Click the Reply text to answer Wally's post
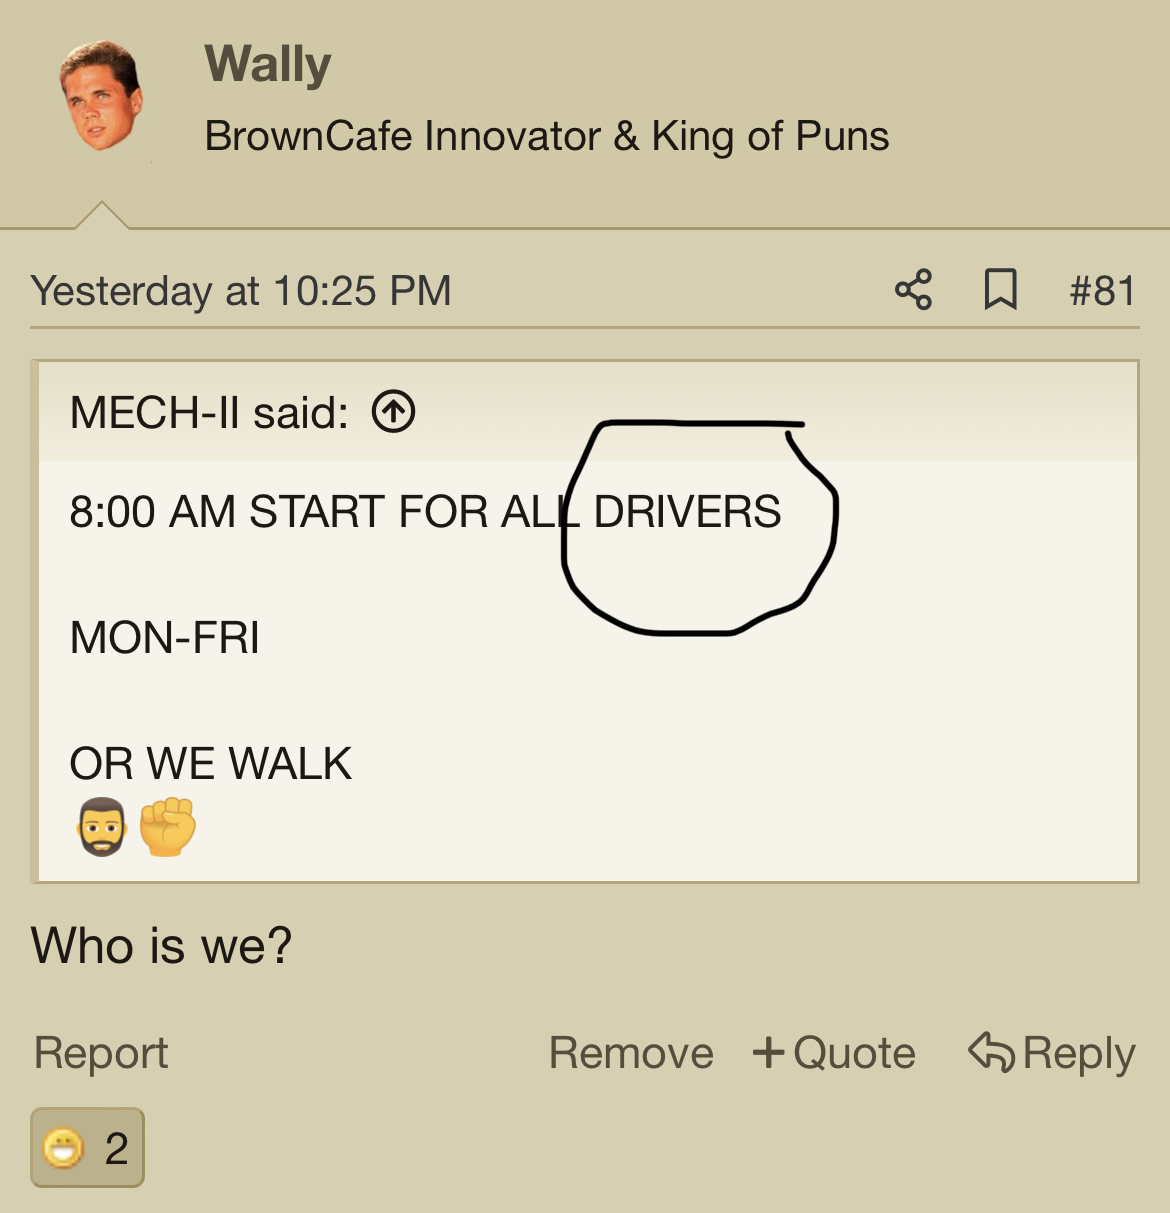The image size is (1170, 1213). pos(1079,1054)
